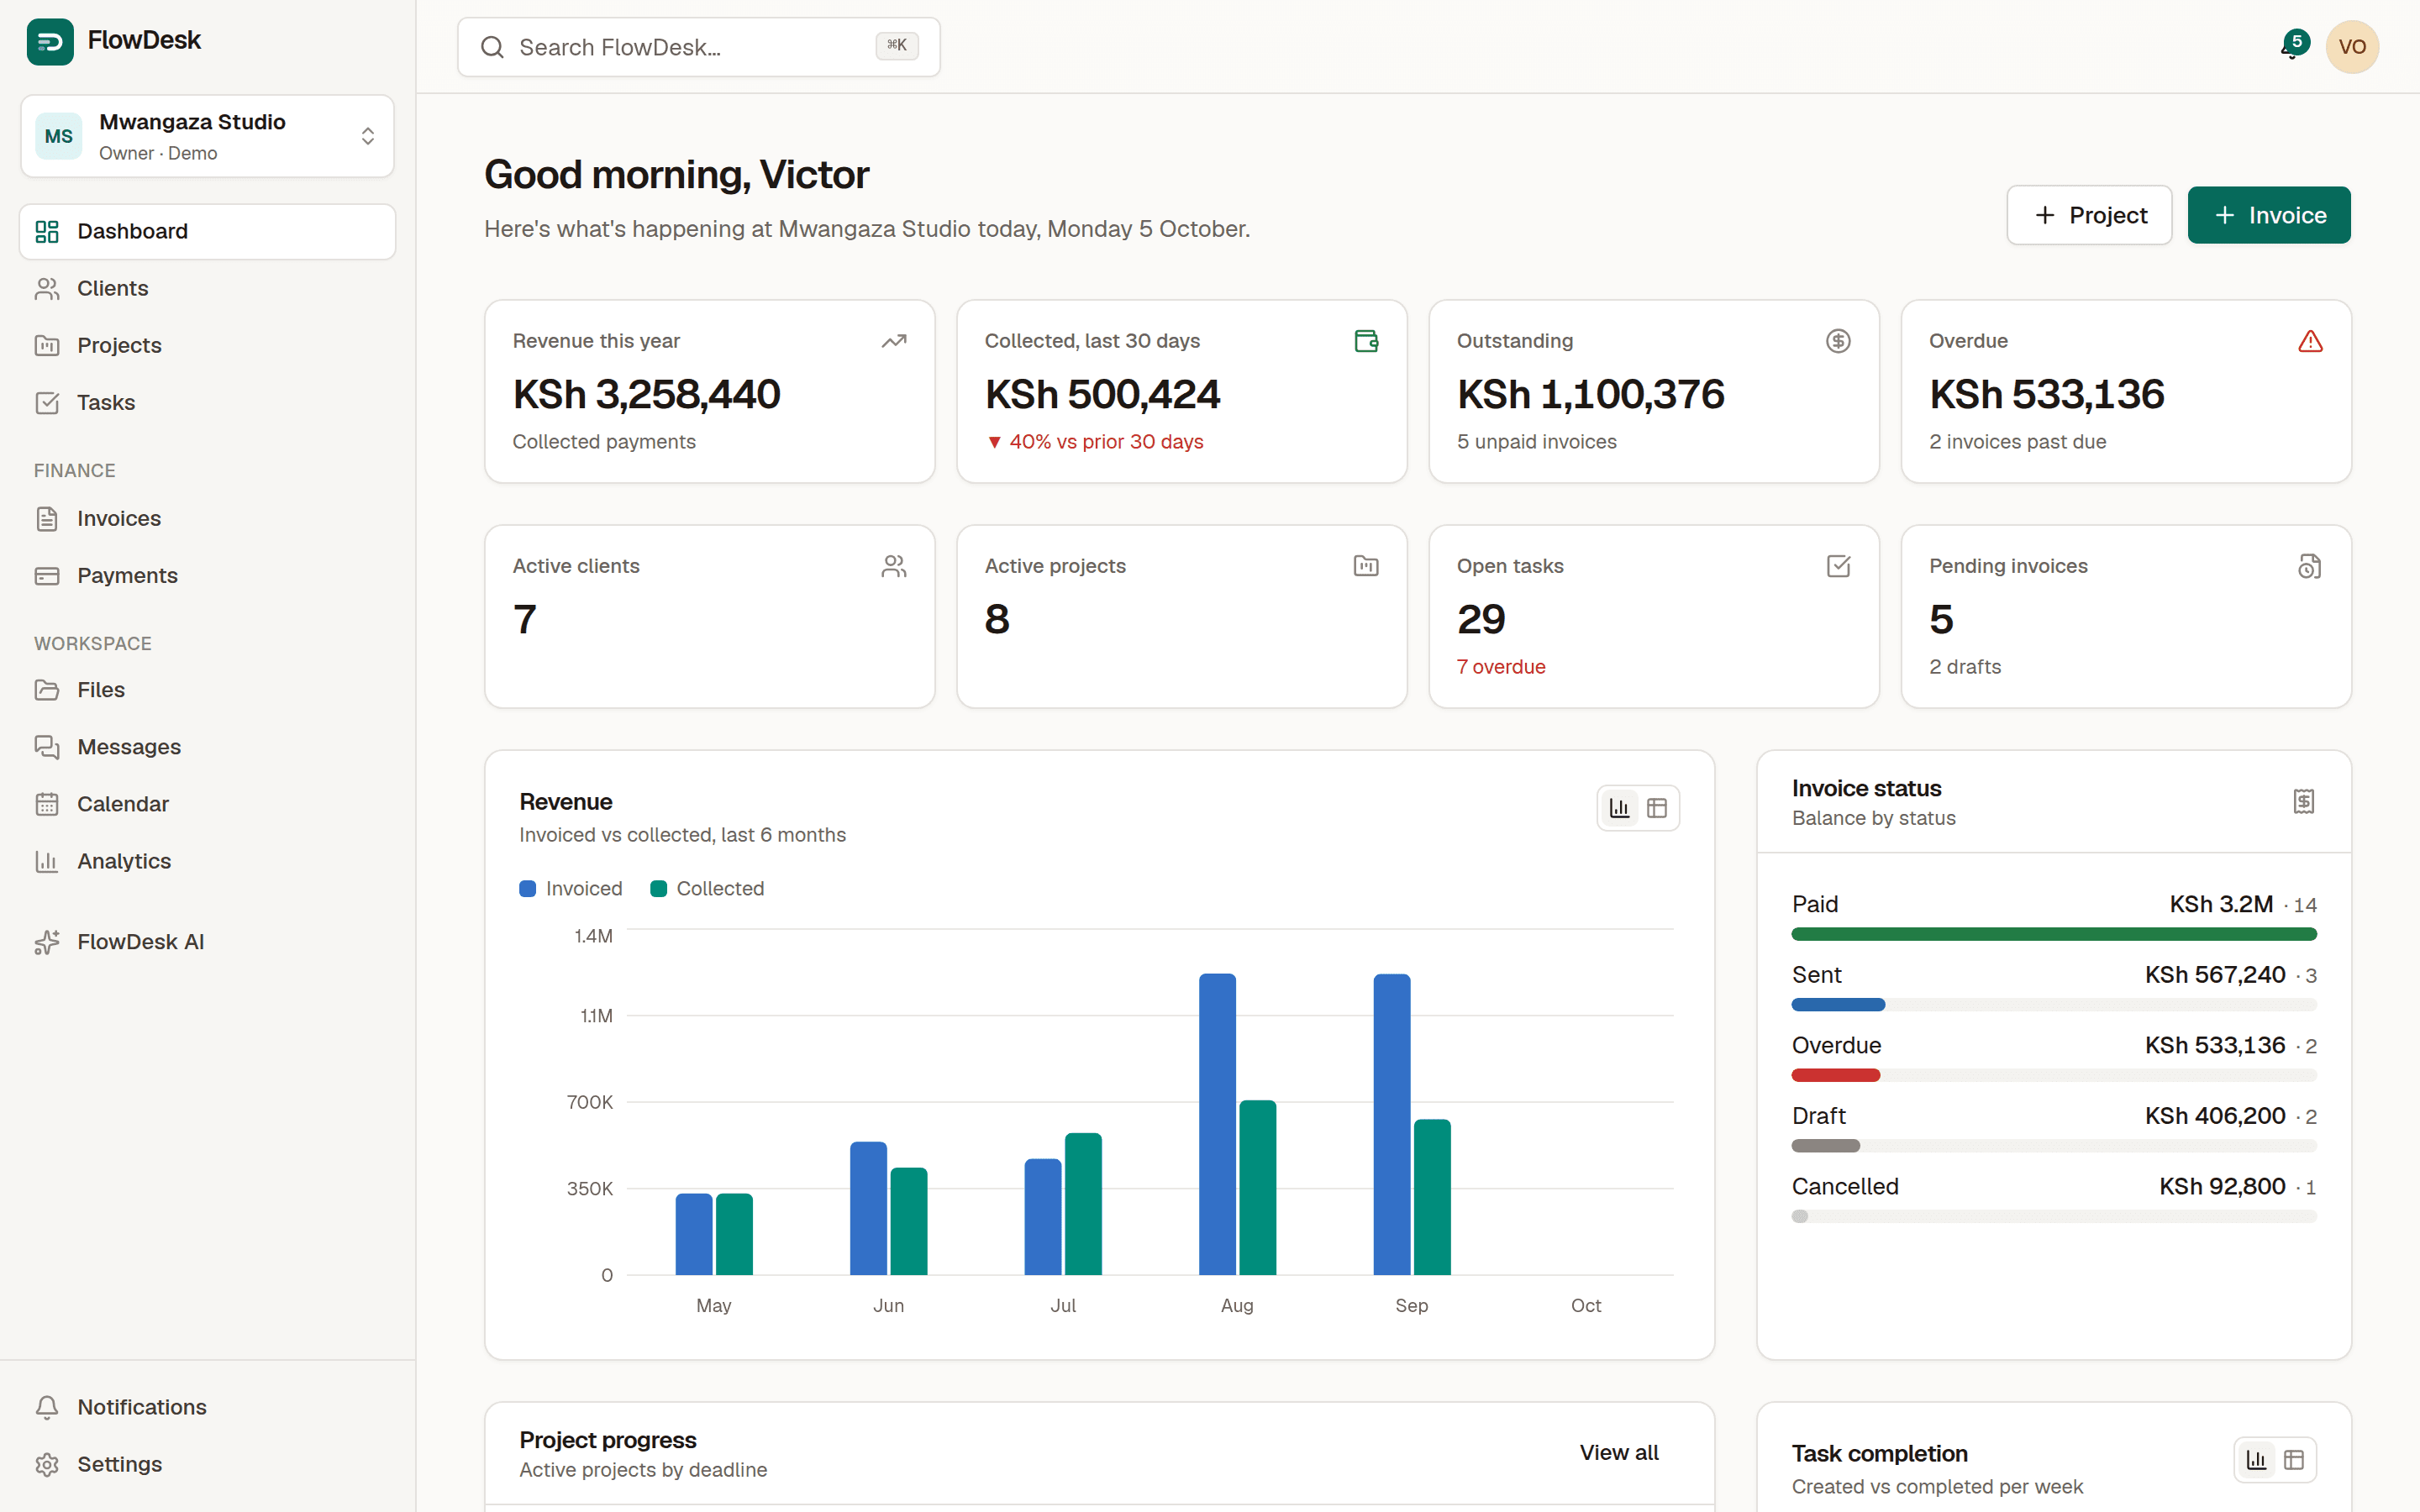Open the Analytics page
The width and height of the screenshot is (2420, 1512).
click(207, 861)
